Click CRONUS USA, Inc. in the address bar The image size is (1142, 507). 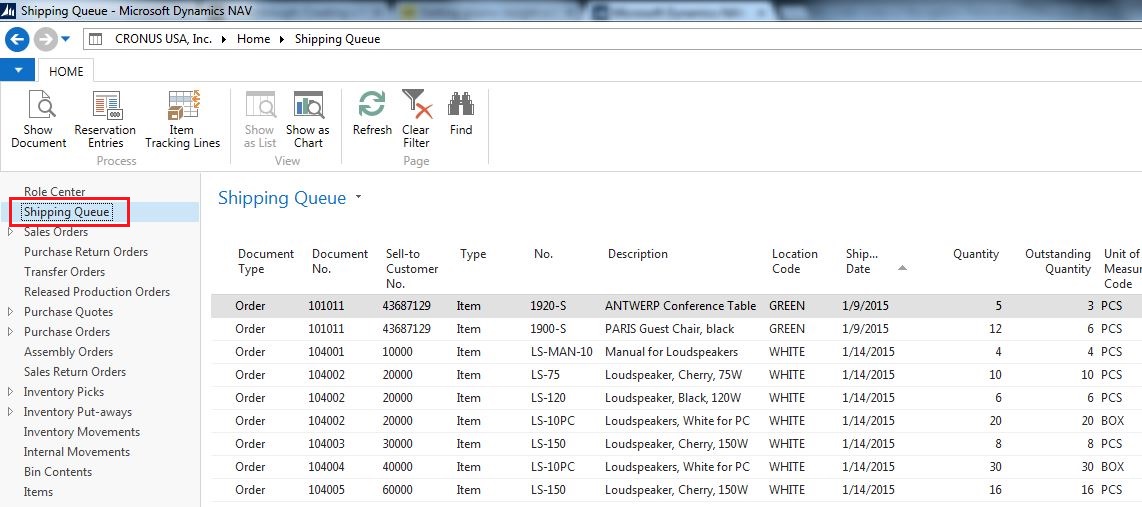point(163,39)
